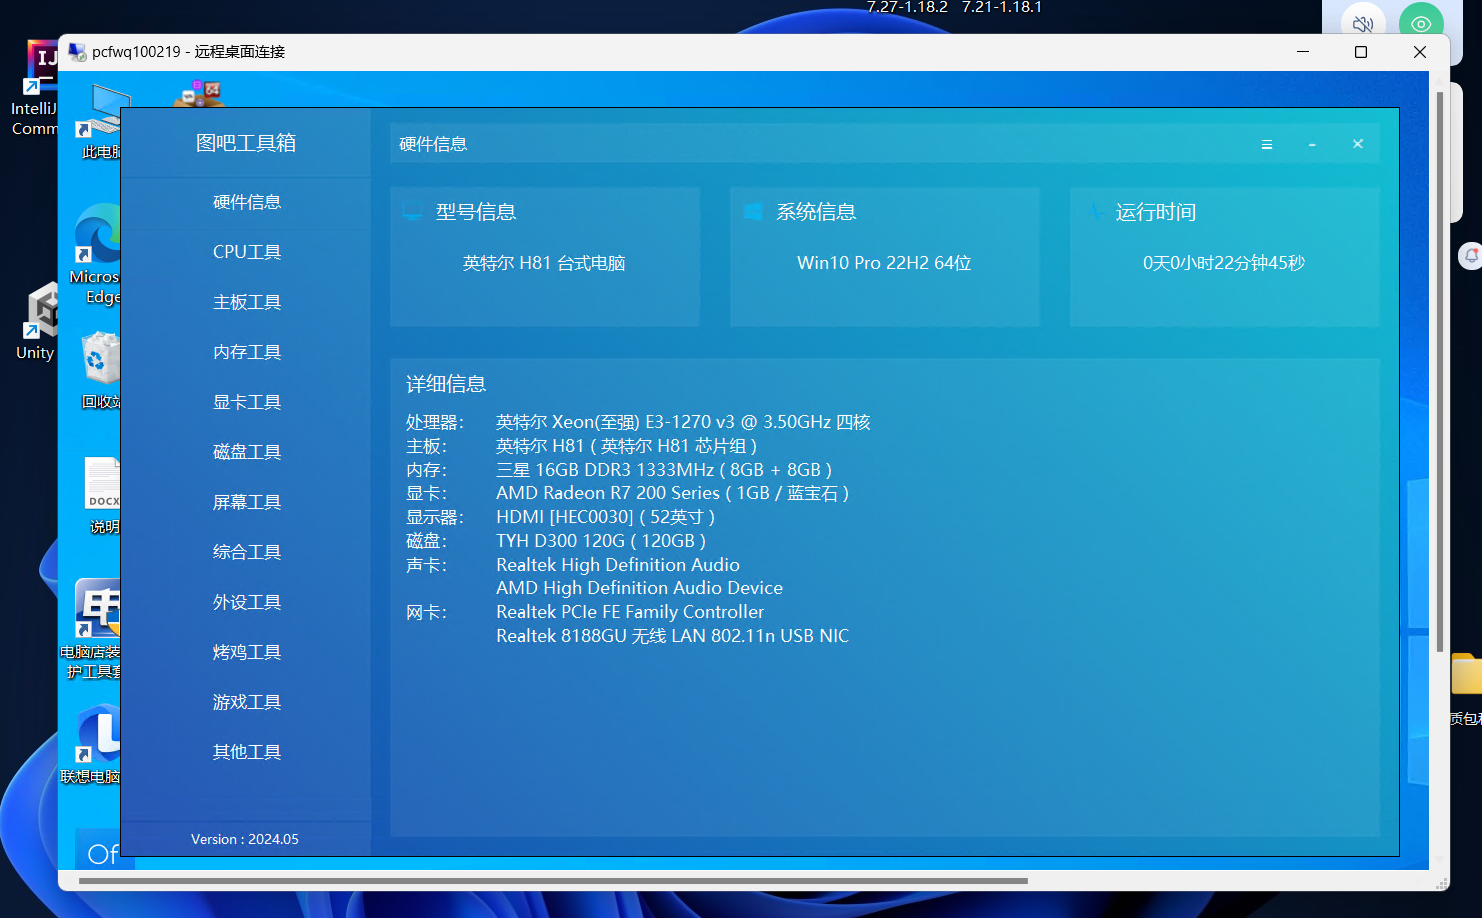Screen dimensions: 1482x918
Task: Select 烤鸡工具 stress test section
Action: pos(246,652)
